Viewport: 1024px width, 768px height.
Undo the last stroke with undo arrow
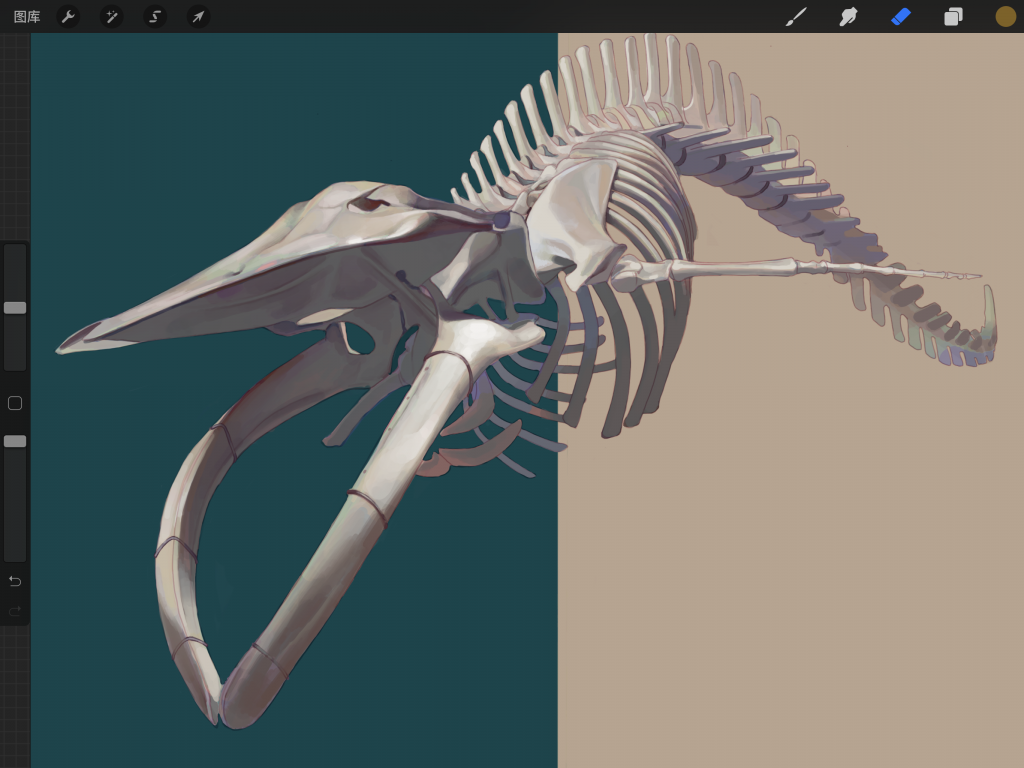point(15,581)
